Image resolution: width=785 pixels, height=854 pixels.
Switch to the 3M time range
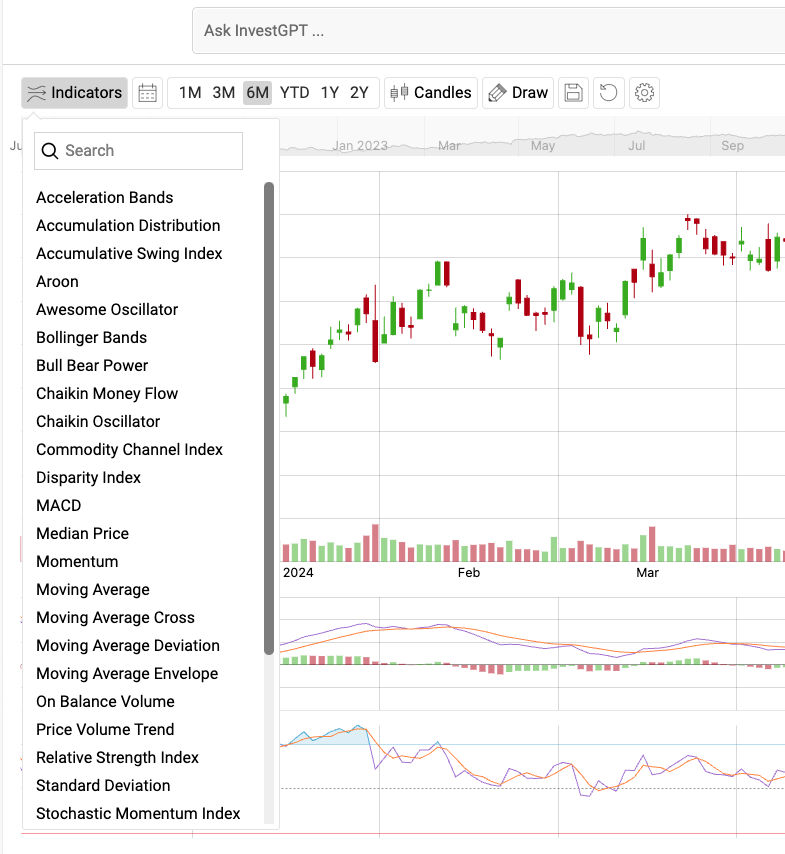[x=223, y=93]
